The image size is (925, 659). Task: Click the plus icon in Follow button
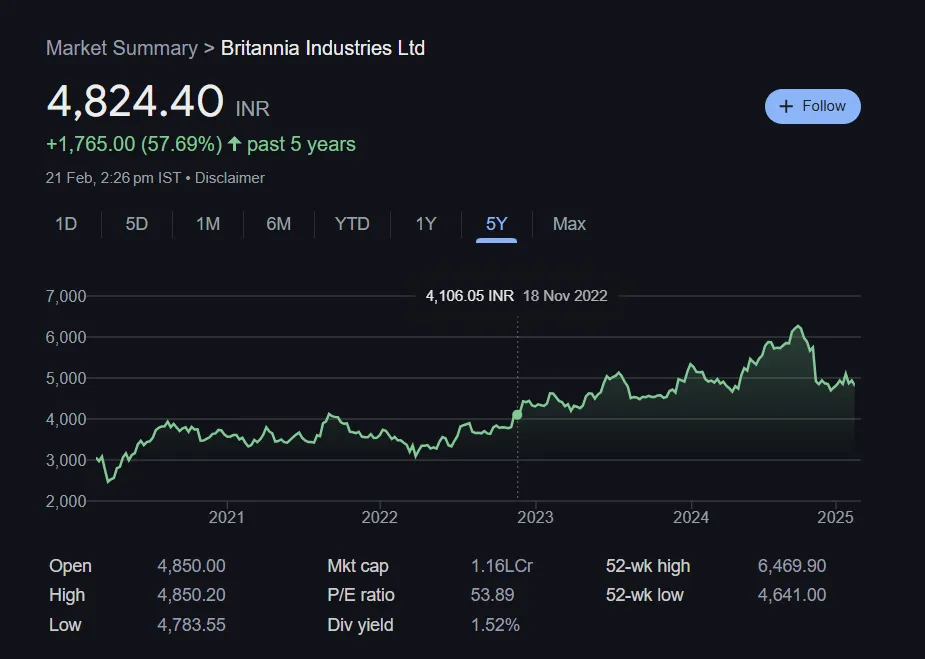tap(786, 106)
